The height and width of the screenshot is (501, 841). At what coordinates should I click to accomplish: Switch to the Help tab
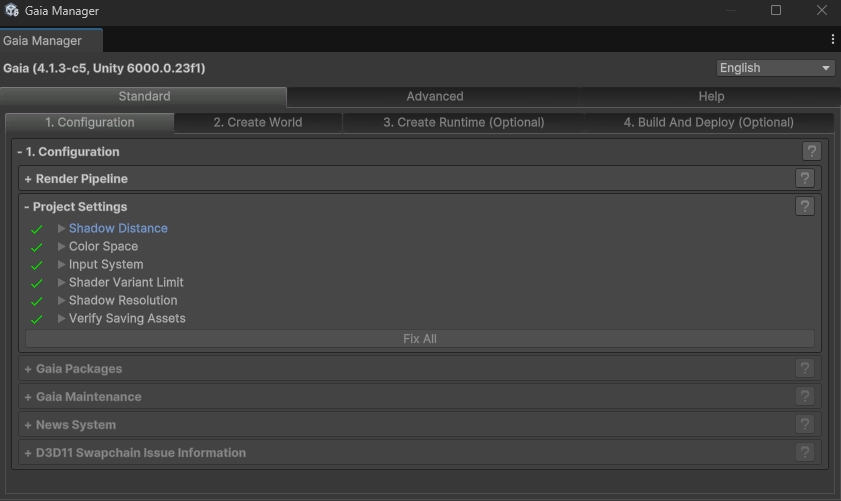(711, 97)
